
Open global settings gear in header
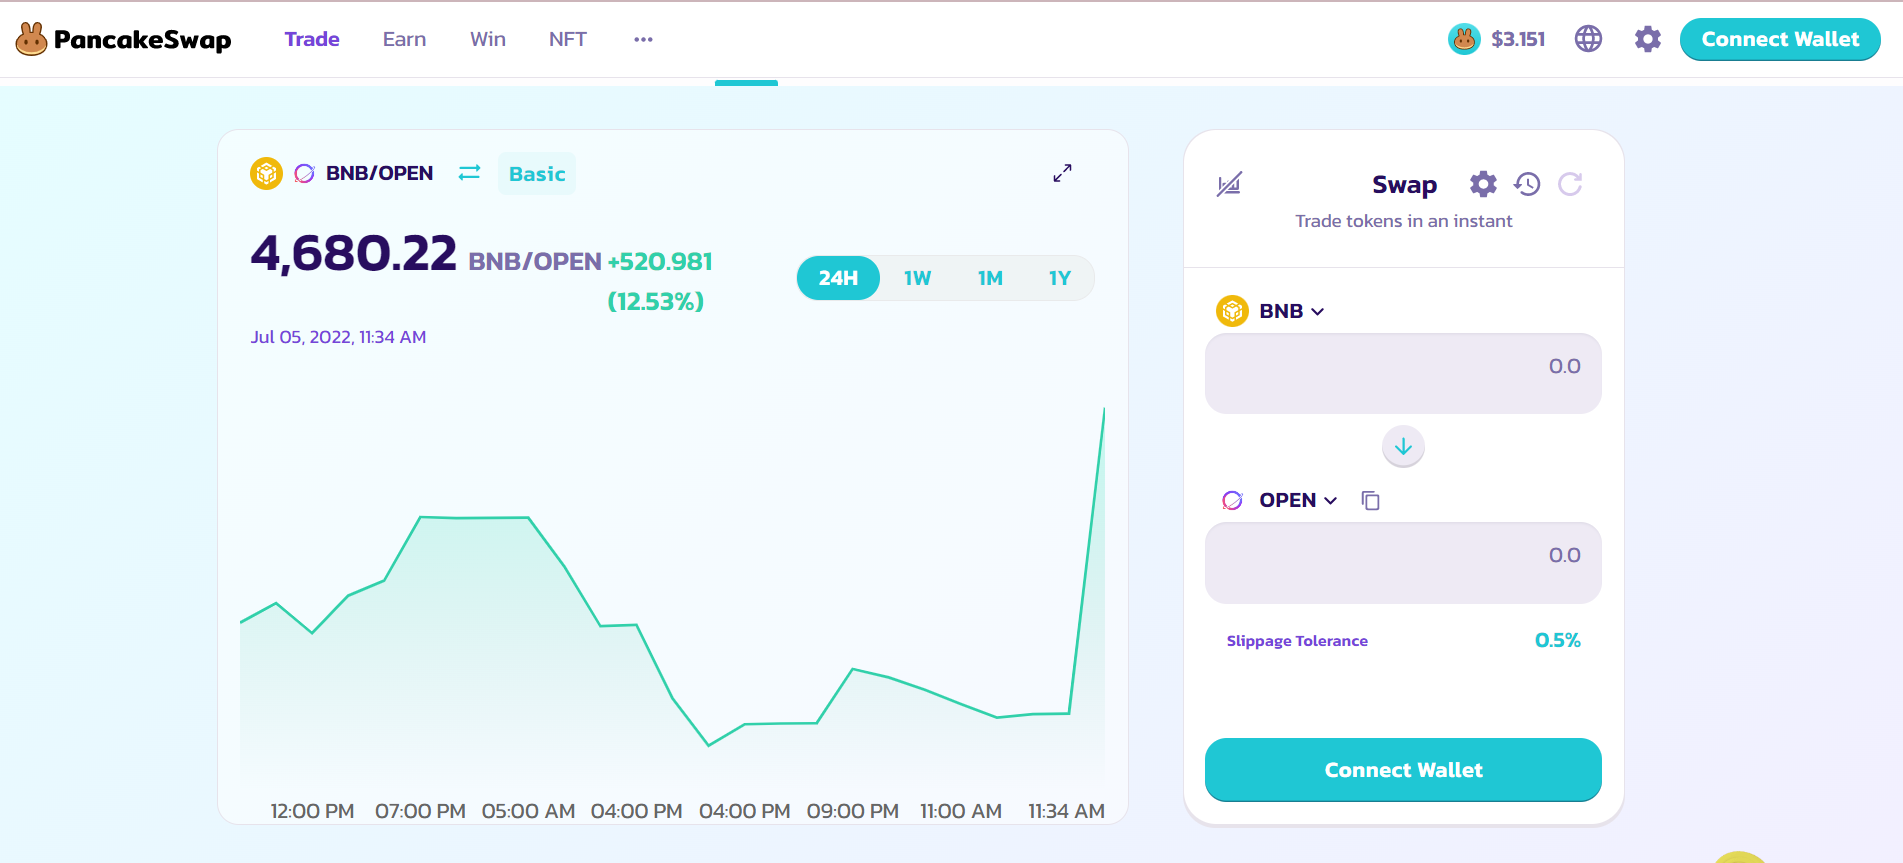(1648, 39)
